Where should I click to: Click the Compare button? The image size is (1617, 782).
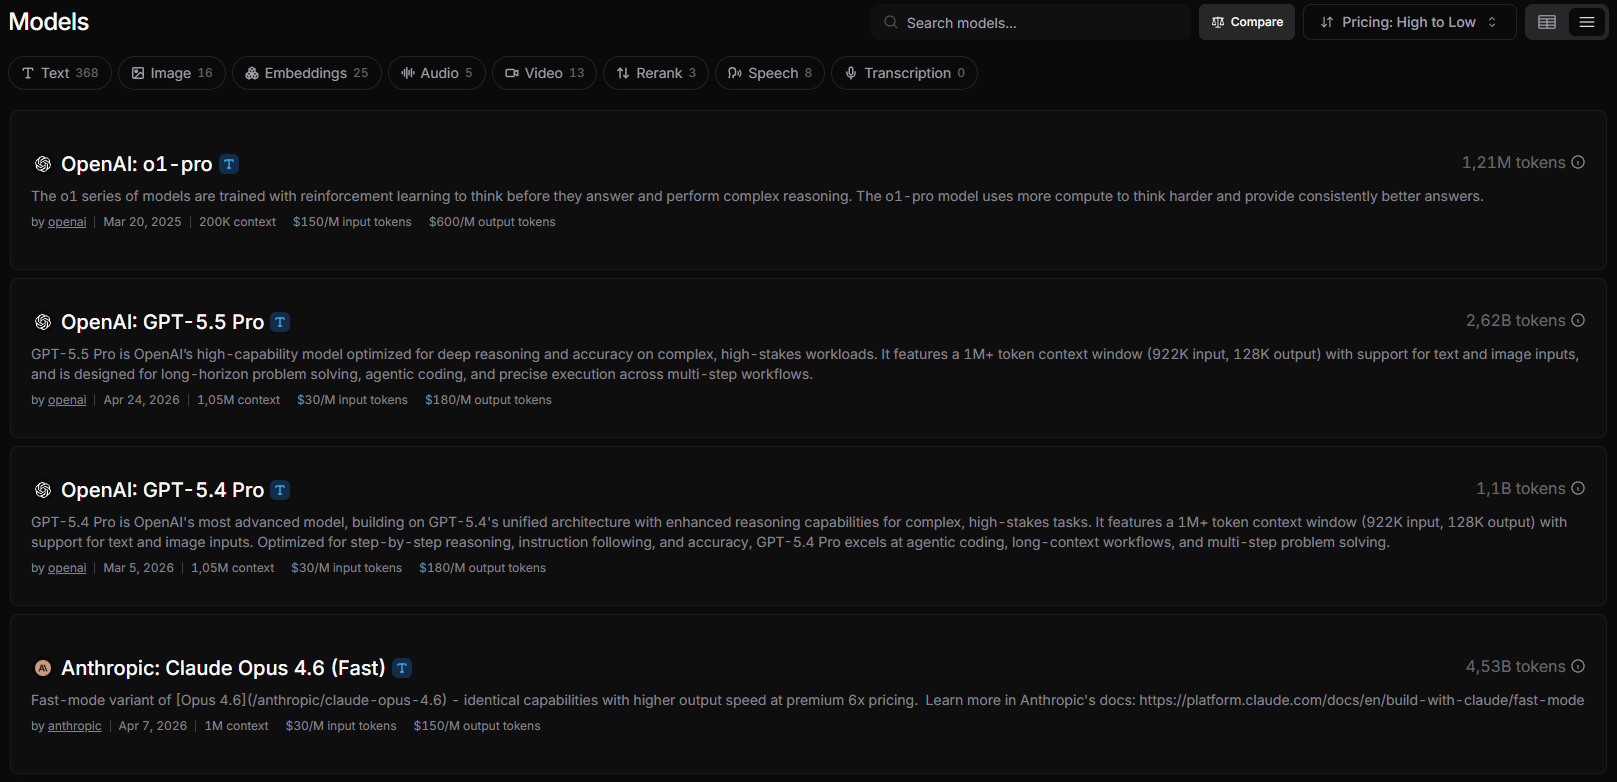pyautogui.click(x=1247, y=22)
